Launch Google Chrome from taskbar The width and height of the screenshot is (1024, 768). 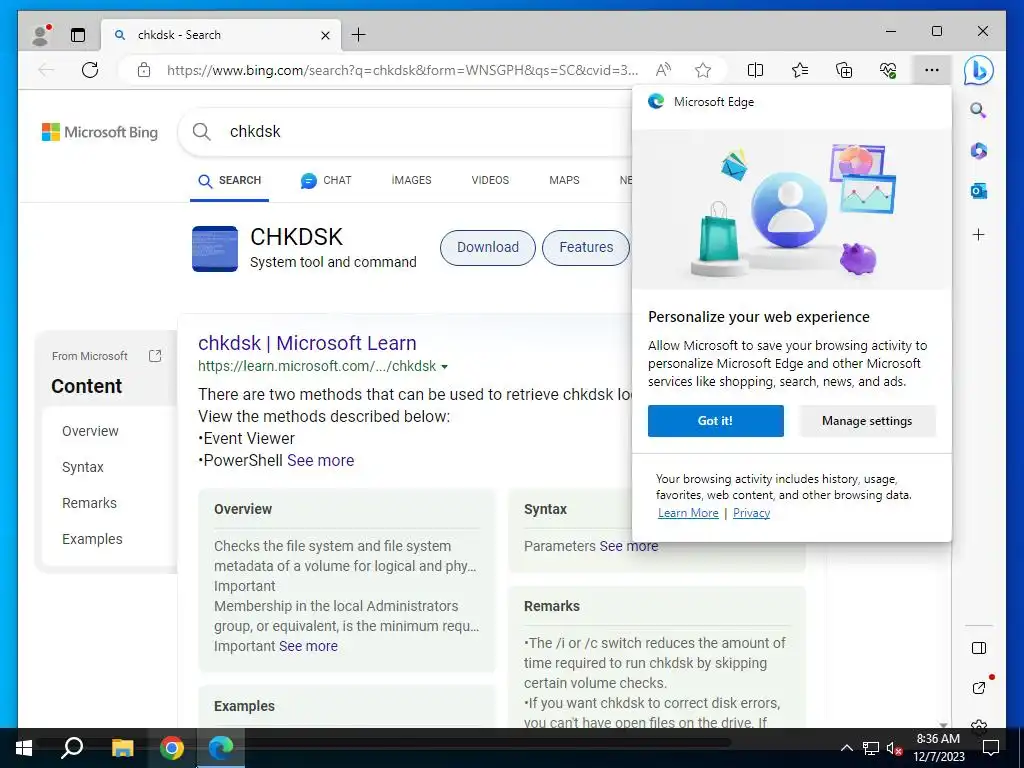172,748
